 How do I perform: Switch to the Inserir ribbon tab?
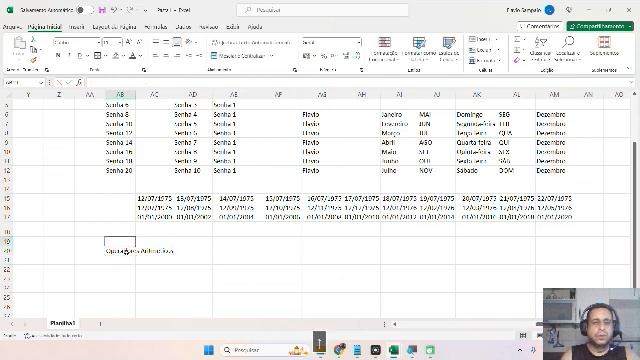[76, 27]
